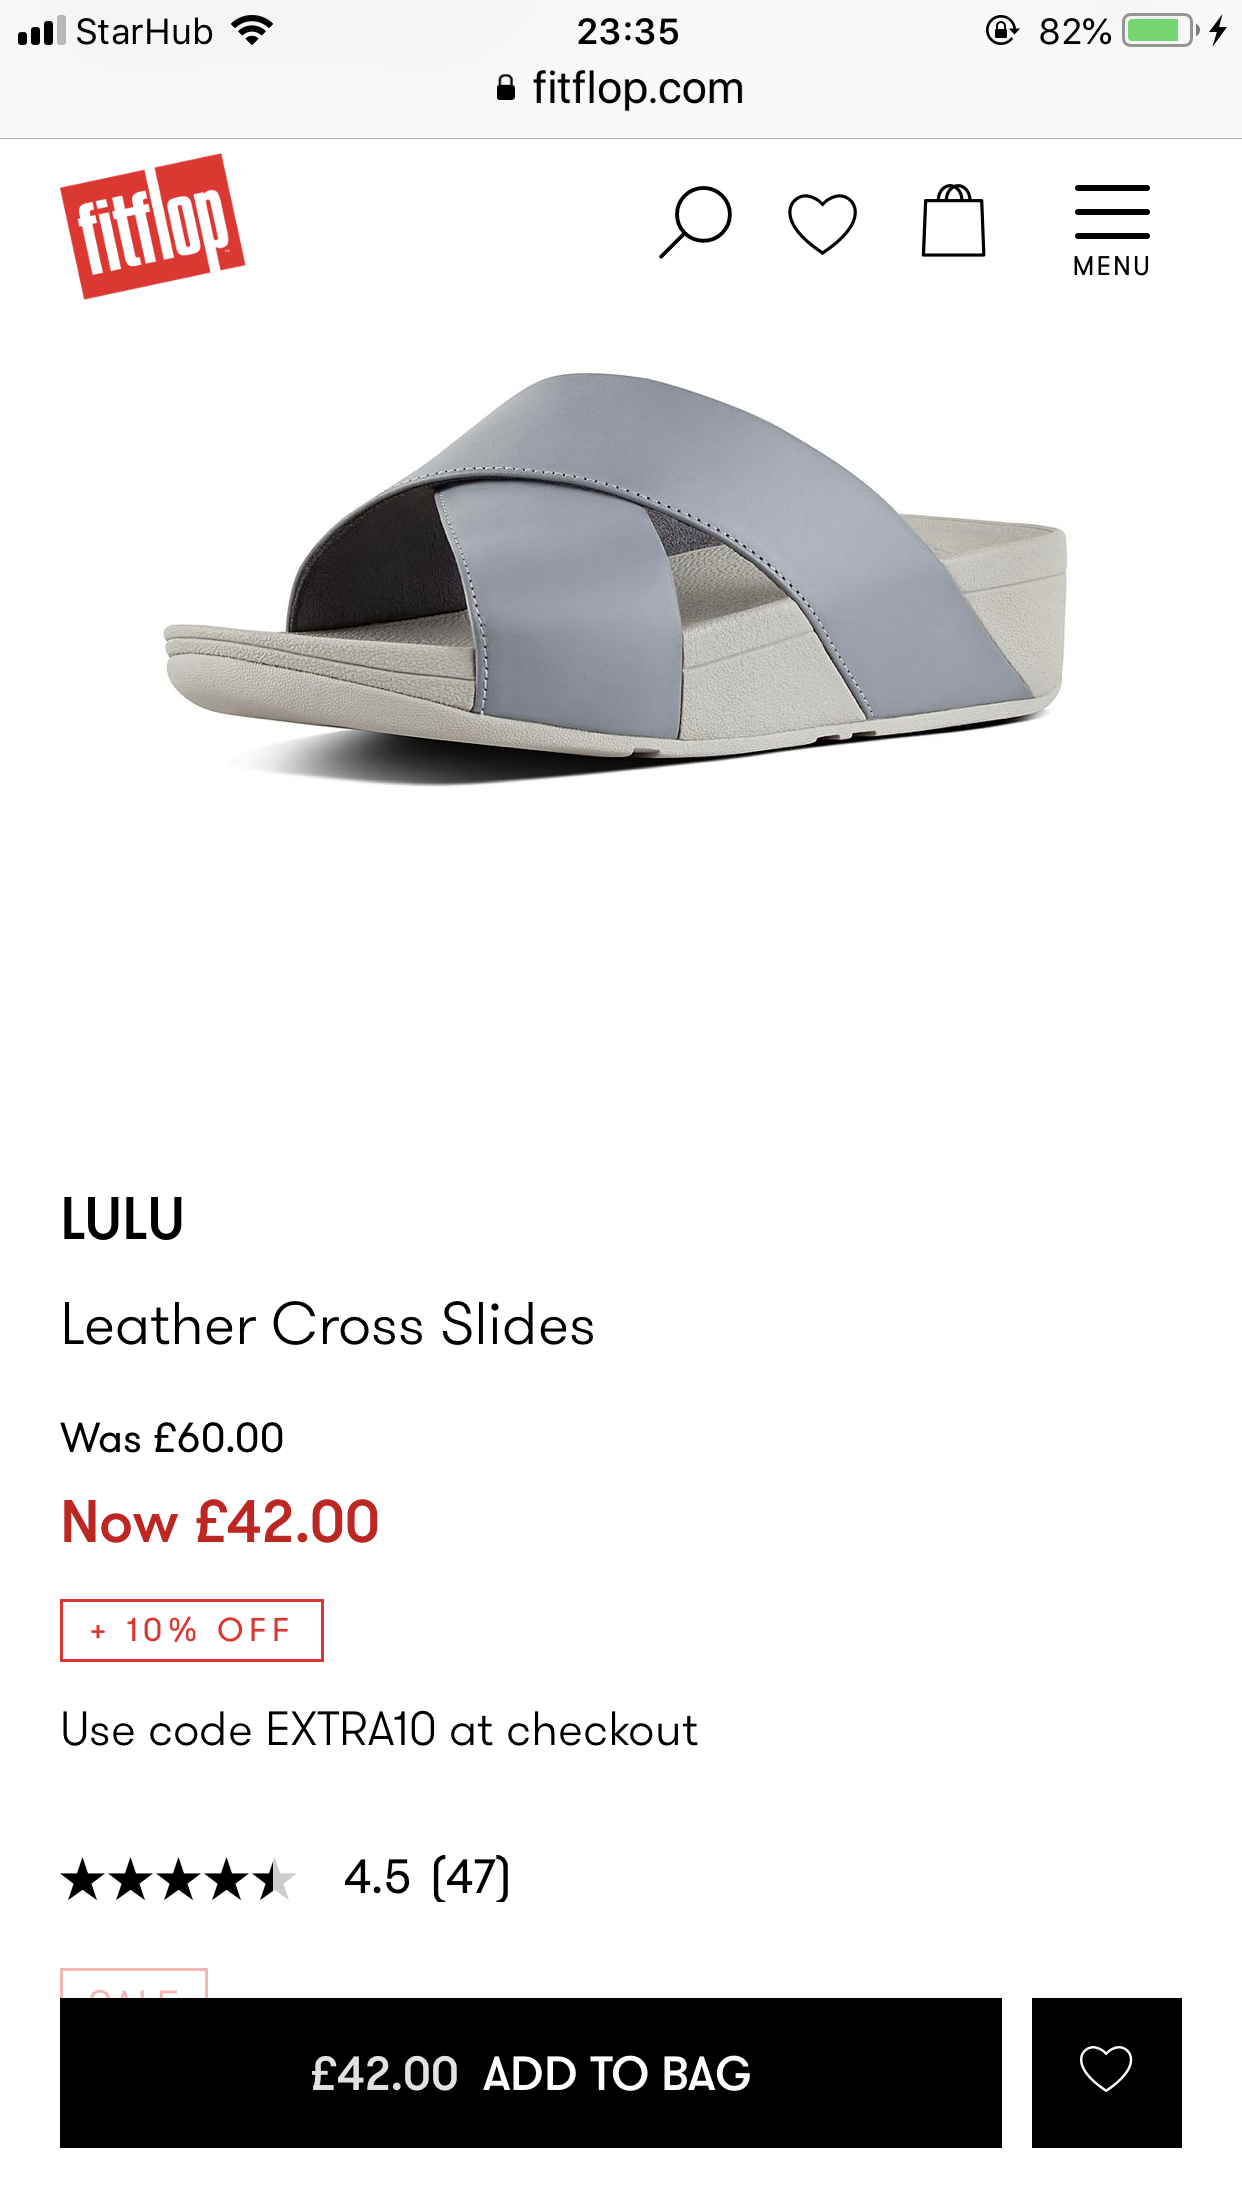Tap the lock icon in address bar
The height and width of the screenshot is (2208, 1242).
506,89
